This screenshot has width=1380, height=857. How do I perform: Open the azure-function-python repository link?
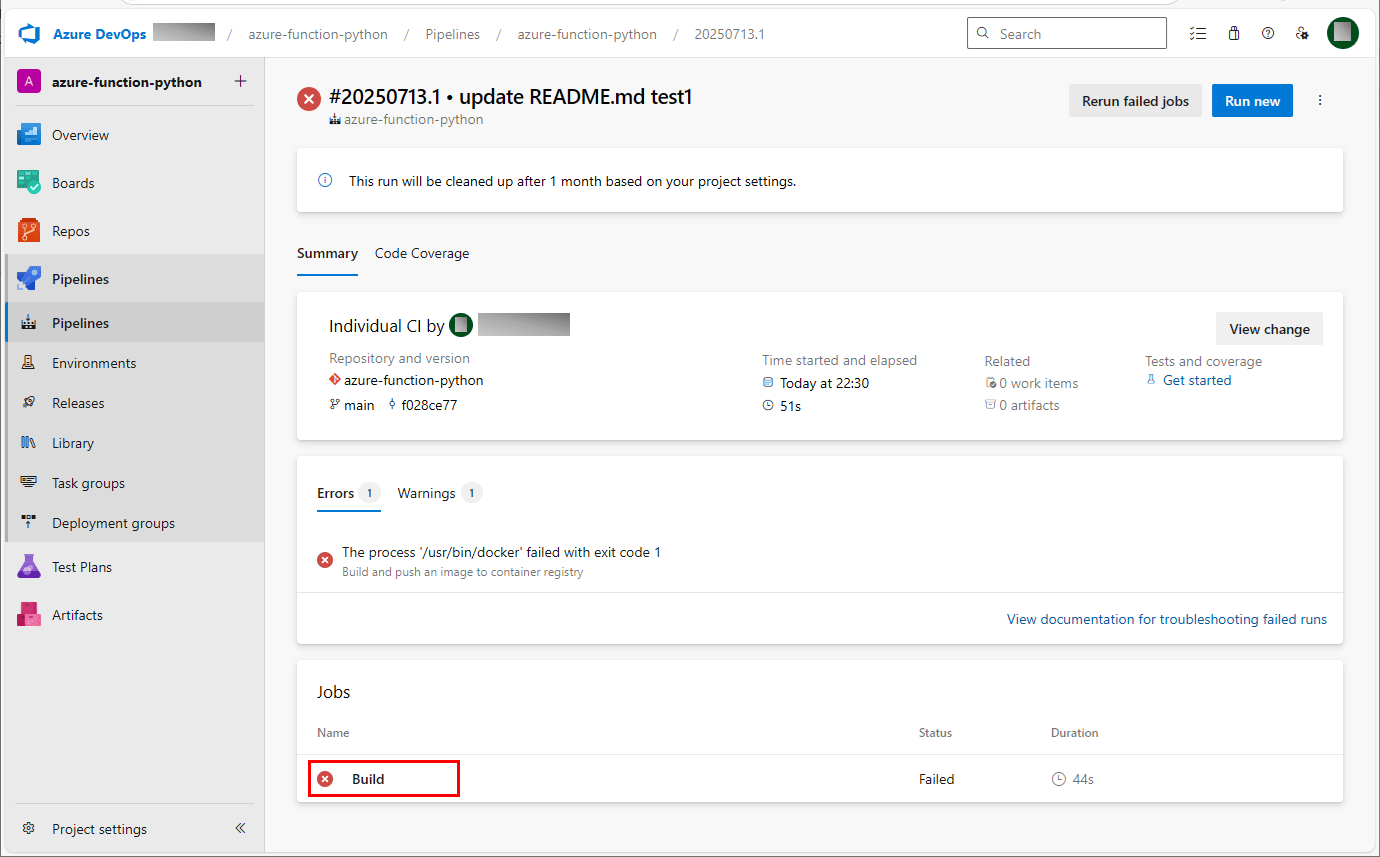tap(413, 380)
